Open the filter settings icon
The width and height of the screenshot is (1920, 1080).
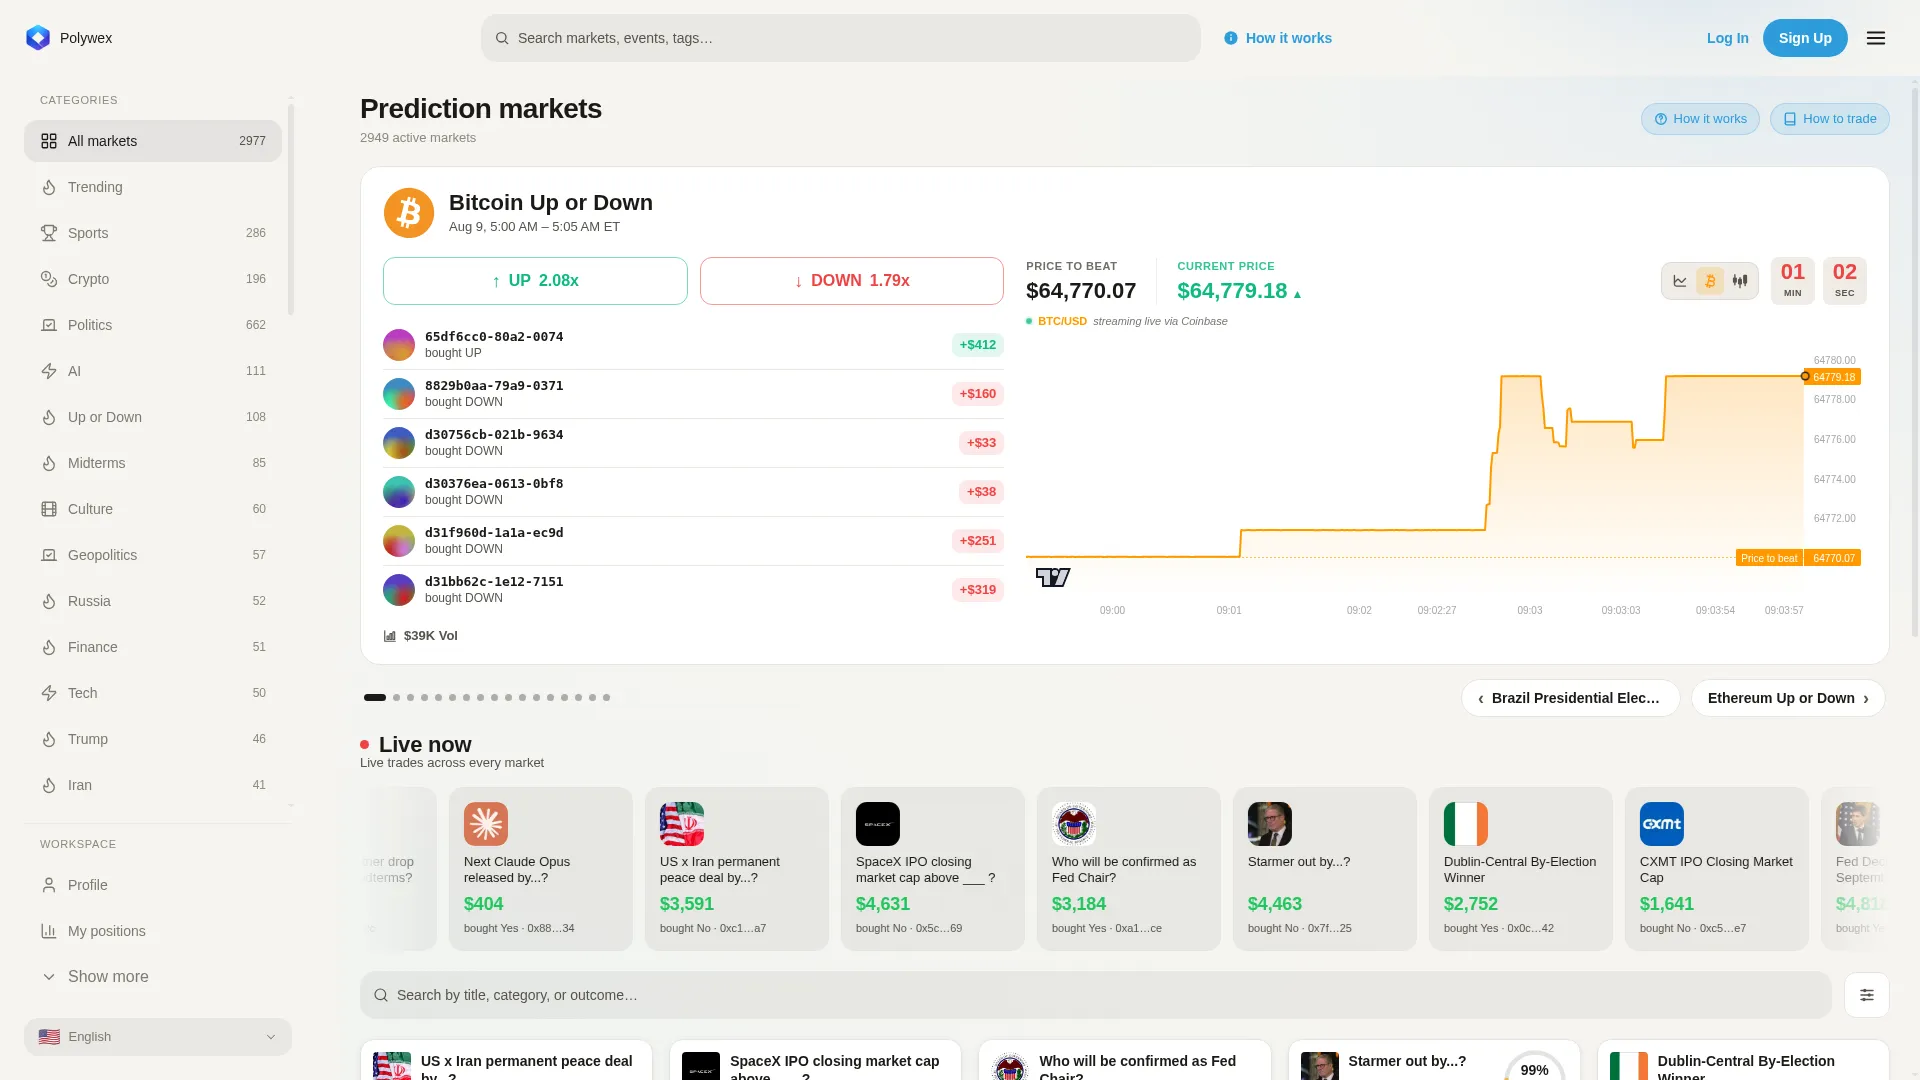[1867, 995]
